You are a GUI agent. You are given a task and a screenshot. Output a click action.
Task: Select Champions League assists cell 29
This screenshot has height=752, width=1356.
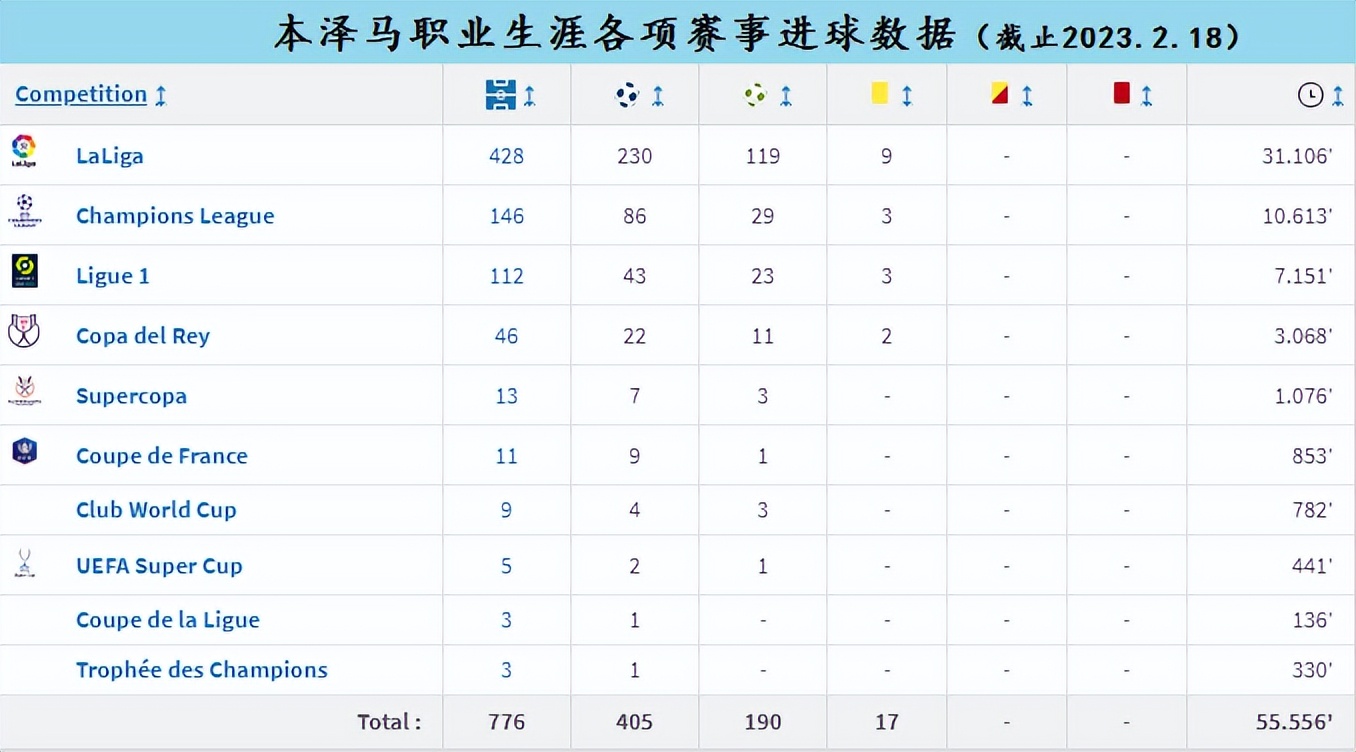point(763,216)
